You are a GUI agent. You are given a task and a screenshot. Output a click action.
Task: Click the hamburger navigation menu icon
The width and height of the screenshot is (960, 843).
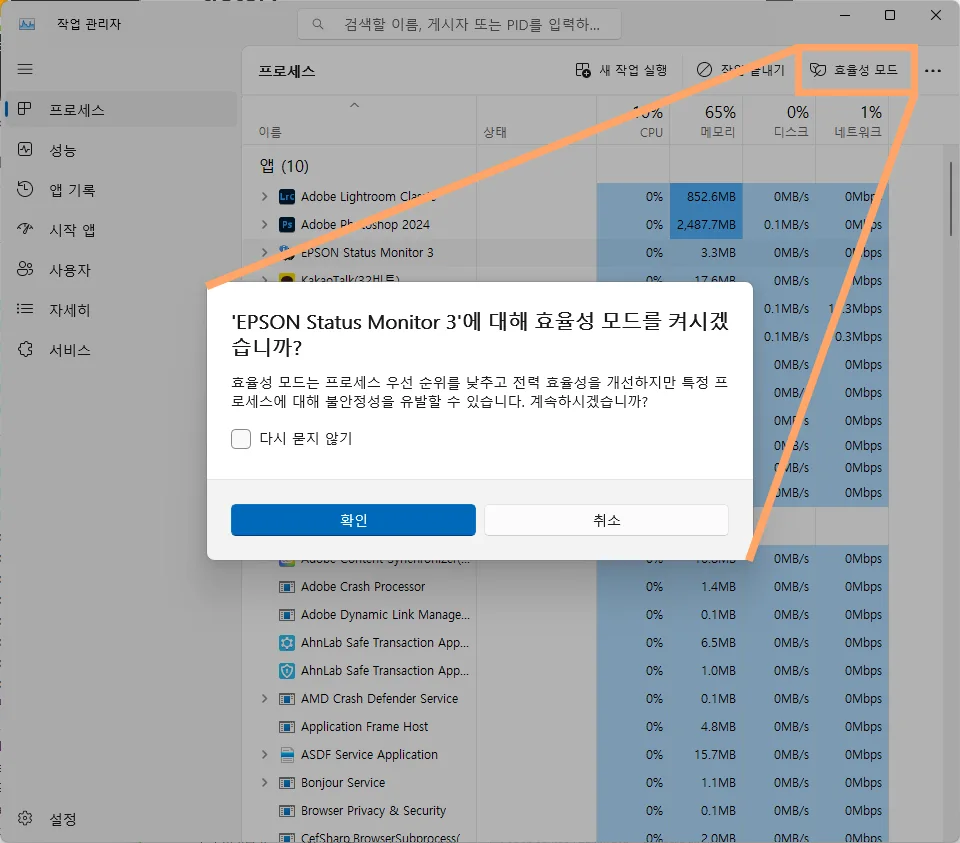(24, 69)
